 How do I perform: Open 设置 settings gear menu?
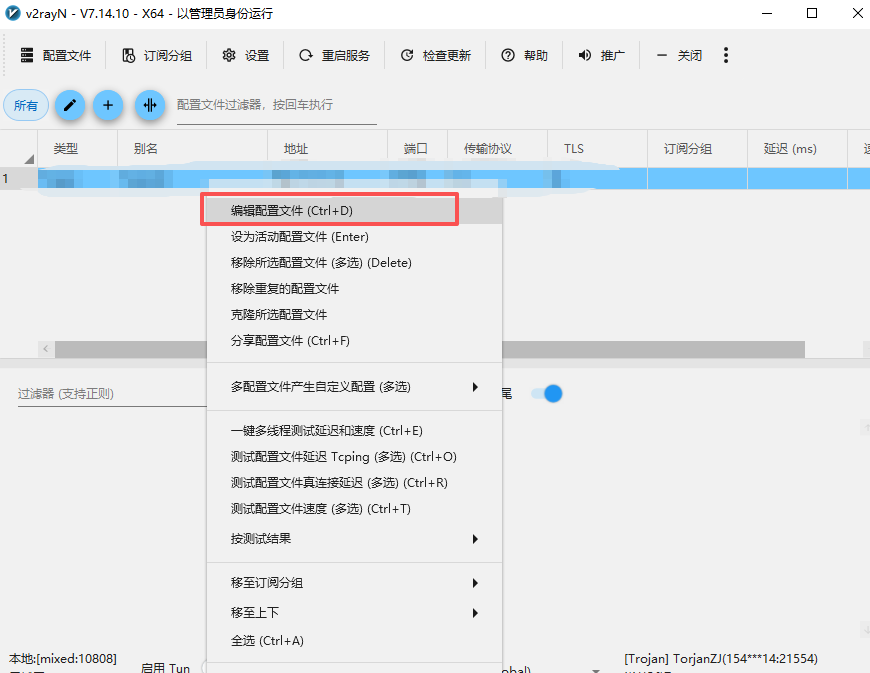tap(246, 55)
